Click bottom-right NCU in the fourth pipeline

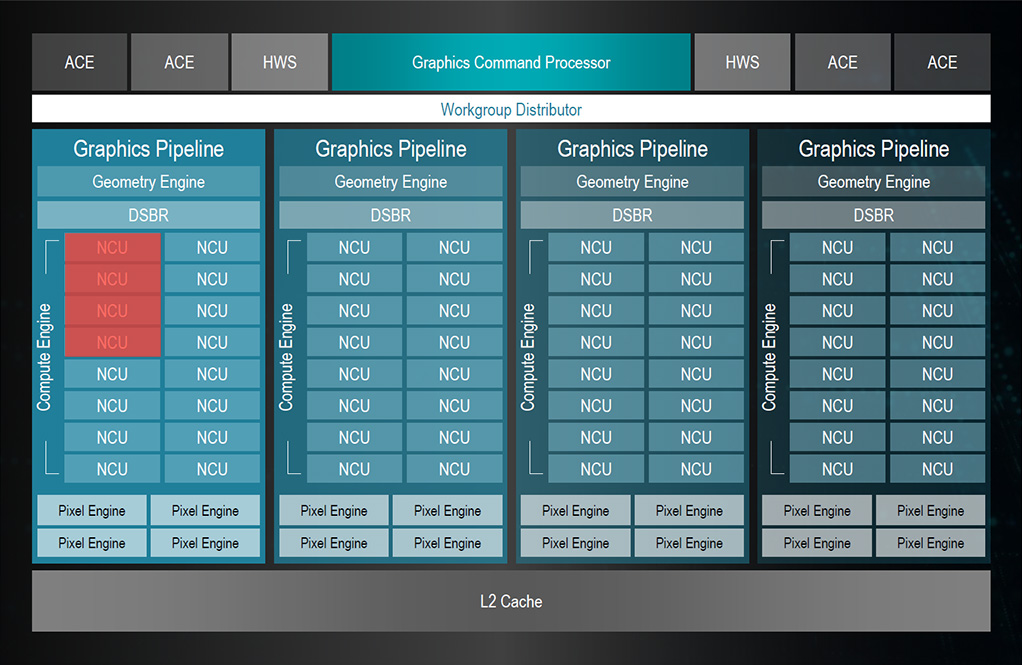[x=937, y=469]
